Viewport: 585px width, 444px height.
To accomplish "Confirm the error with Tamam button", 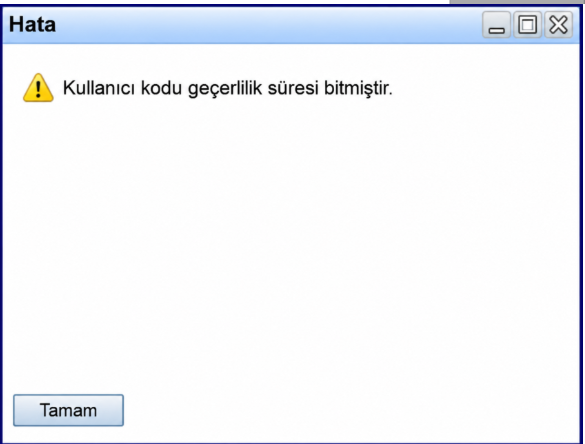I will click(x=68, y=410).
